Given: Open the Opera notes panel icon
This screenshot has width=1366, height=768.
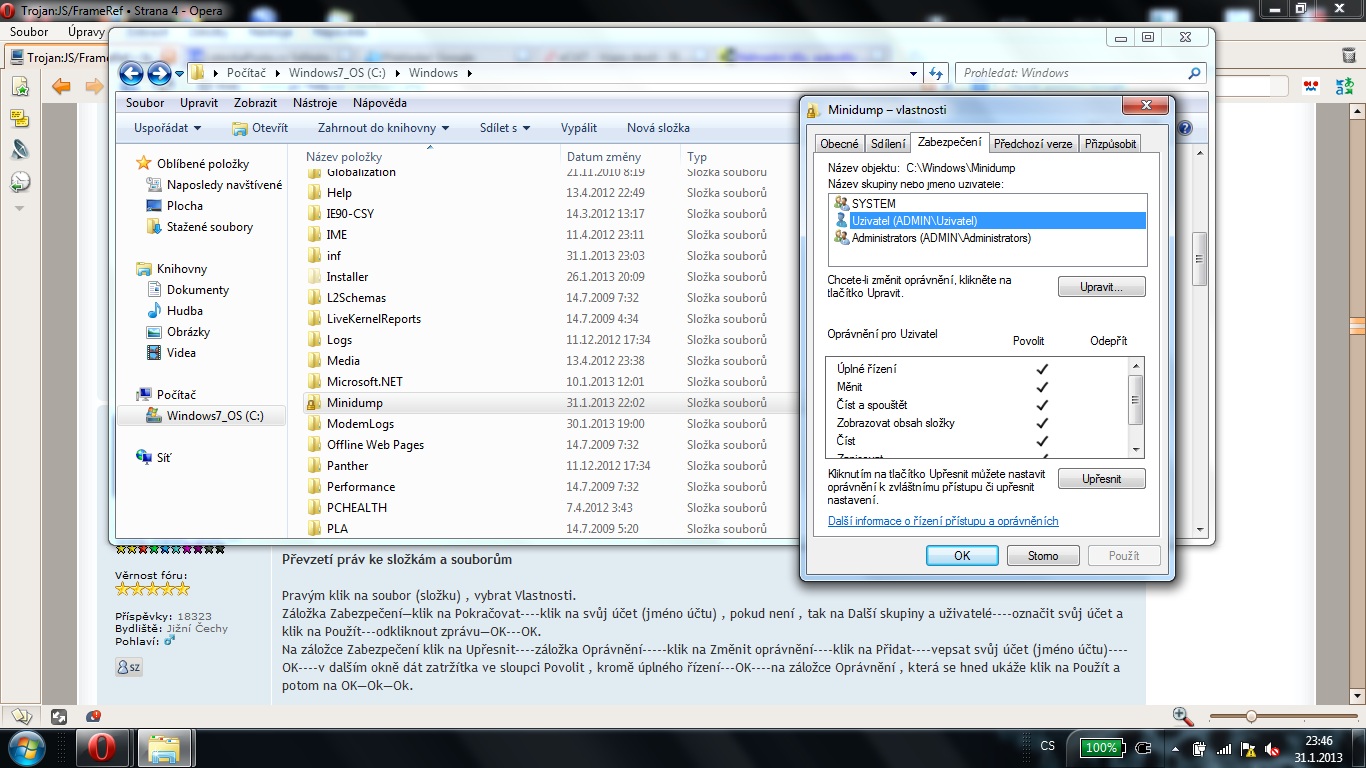Looking at the screenshot, I should pyautogui.click(x=19, y=119).
